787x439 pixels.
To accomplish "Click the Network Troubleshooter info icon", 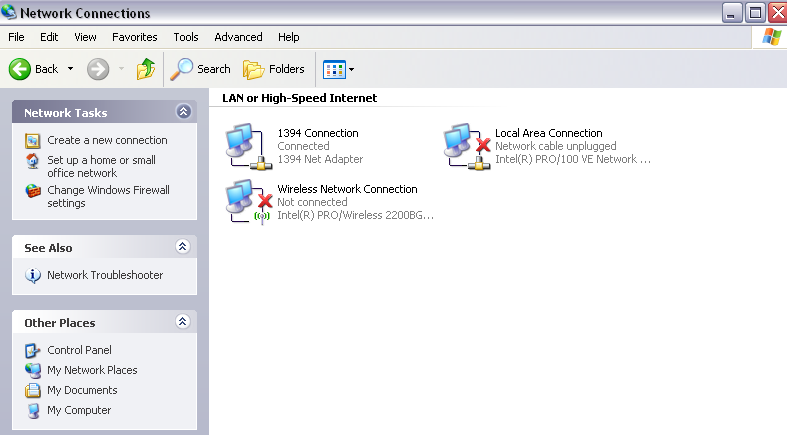I will 33,275.
